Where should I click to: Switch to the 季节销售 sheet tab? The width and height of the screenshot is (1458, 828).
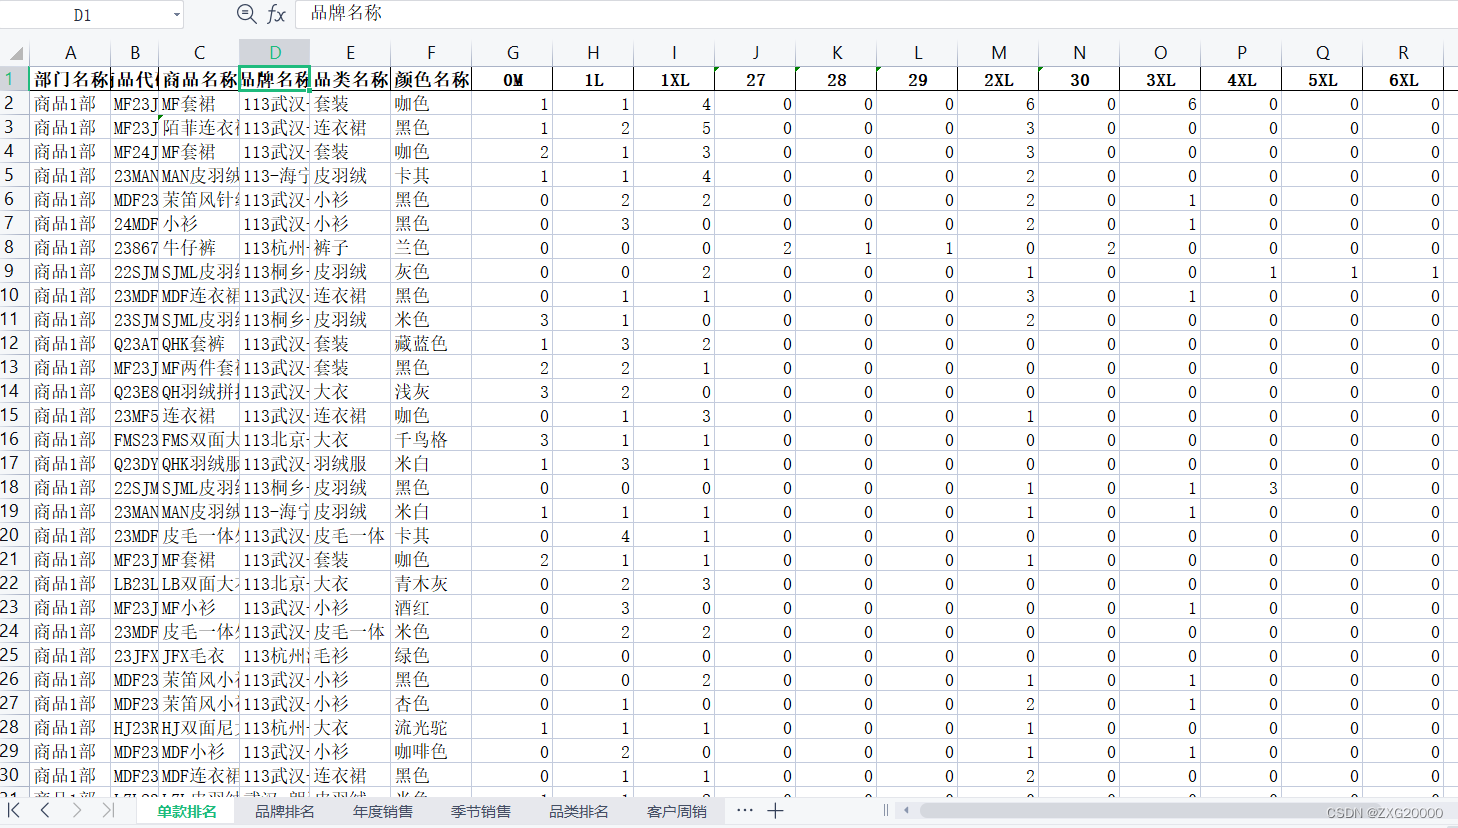point(480,811)
